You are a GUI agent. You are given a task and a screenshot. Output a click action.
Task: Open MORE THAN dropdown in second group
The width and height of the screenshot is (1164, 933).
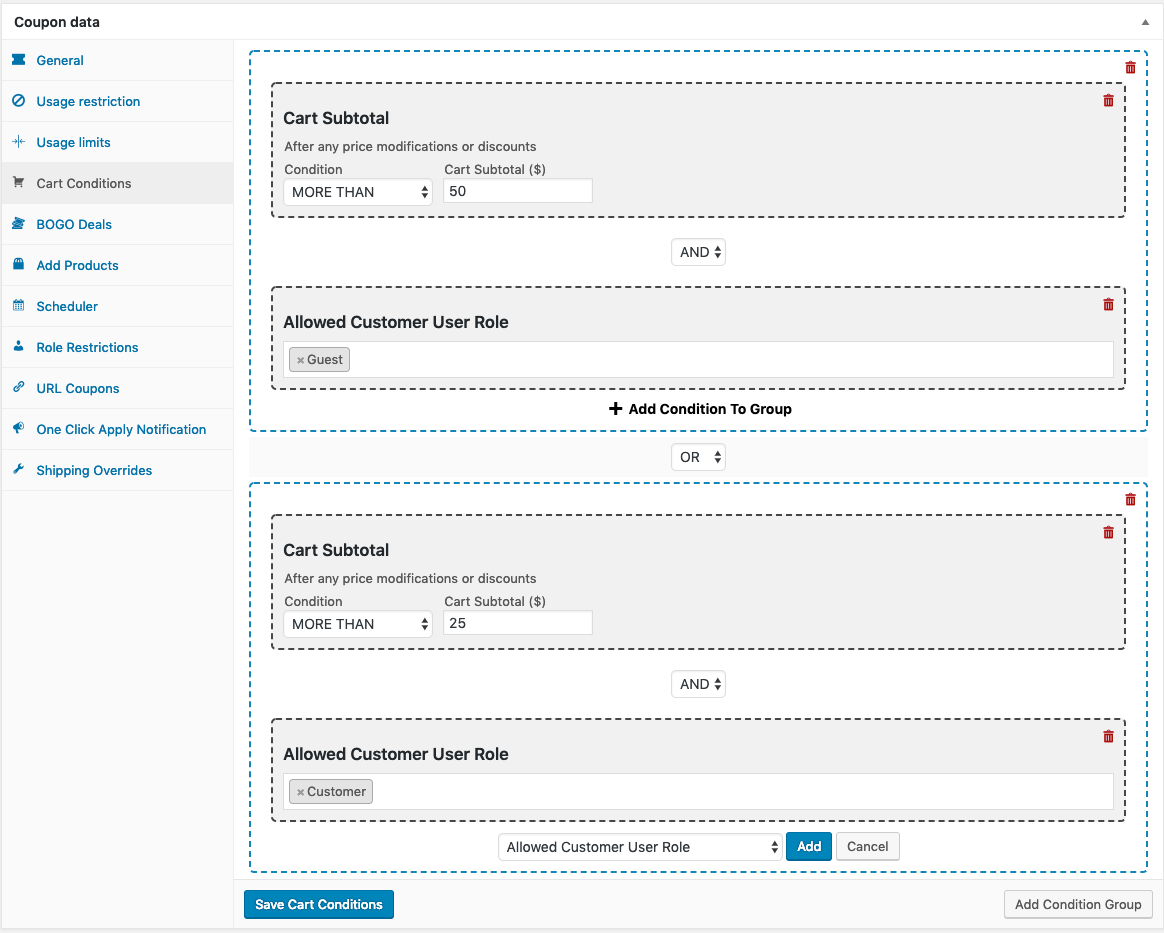coord(358,624)
